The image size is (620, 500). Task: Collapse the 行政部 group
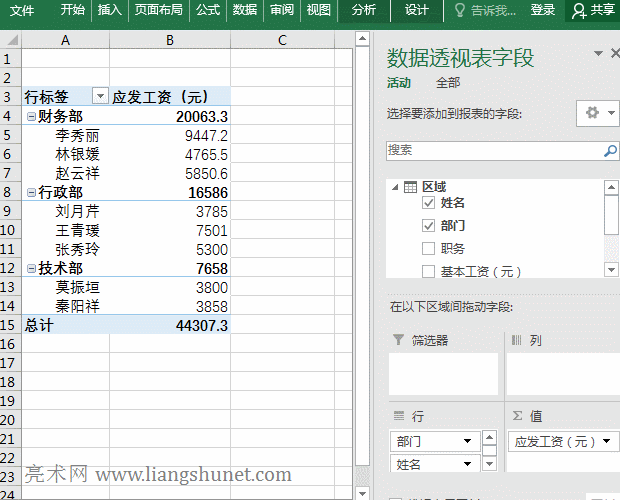[x=31, y=192]
